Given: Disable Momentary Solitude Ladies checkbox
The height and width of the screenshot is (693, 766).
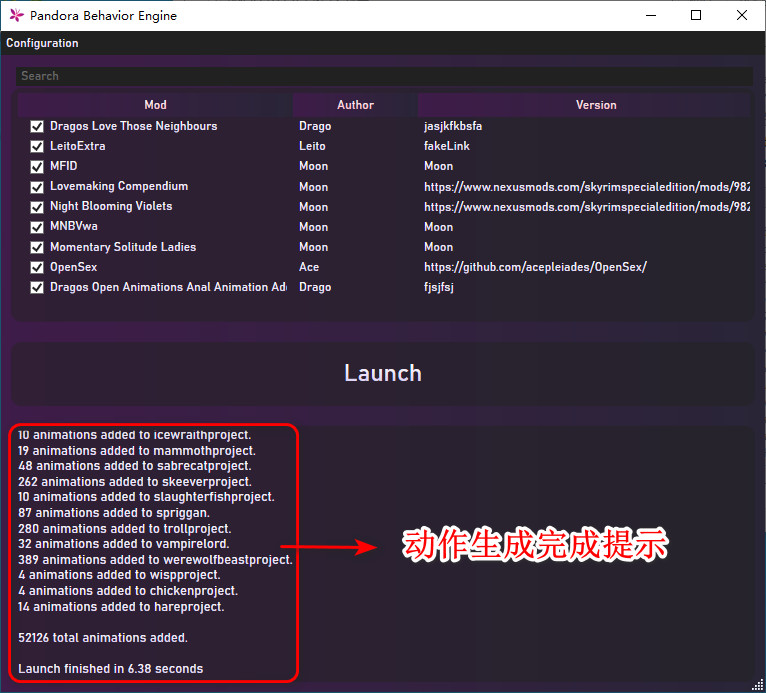Looking at the screenshot, I should click(37, 247).
